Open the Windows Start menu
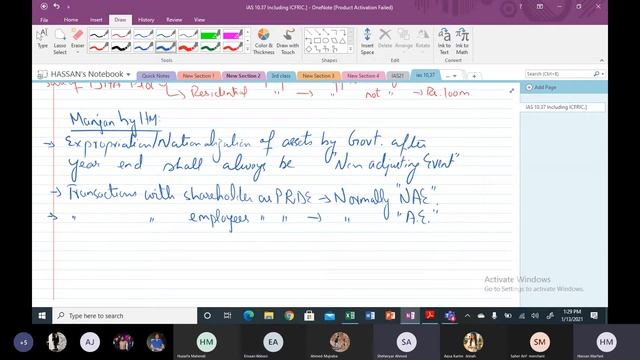This screenshot has height=360, width=640. (x=42, y=316)
